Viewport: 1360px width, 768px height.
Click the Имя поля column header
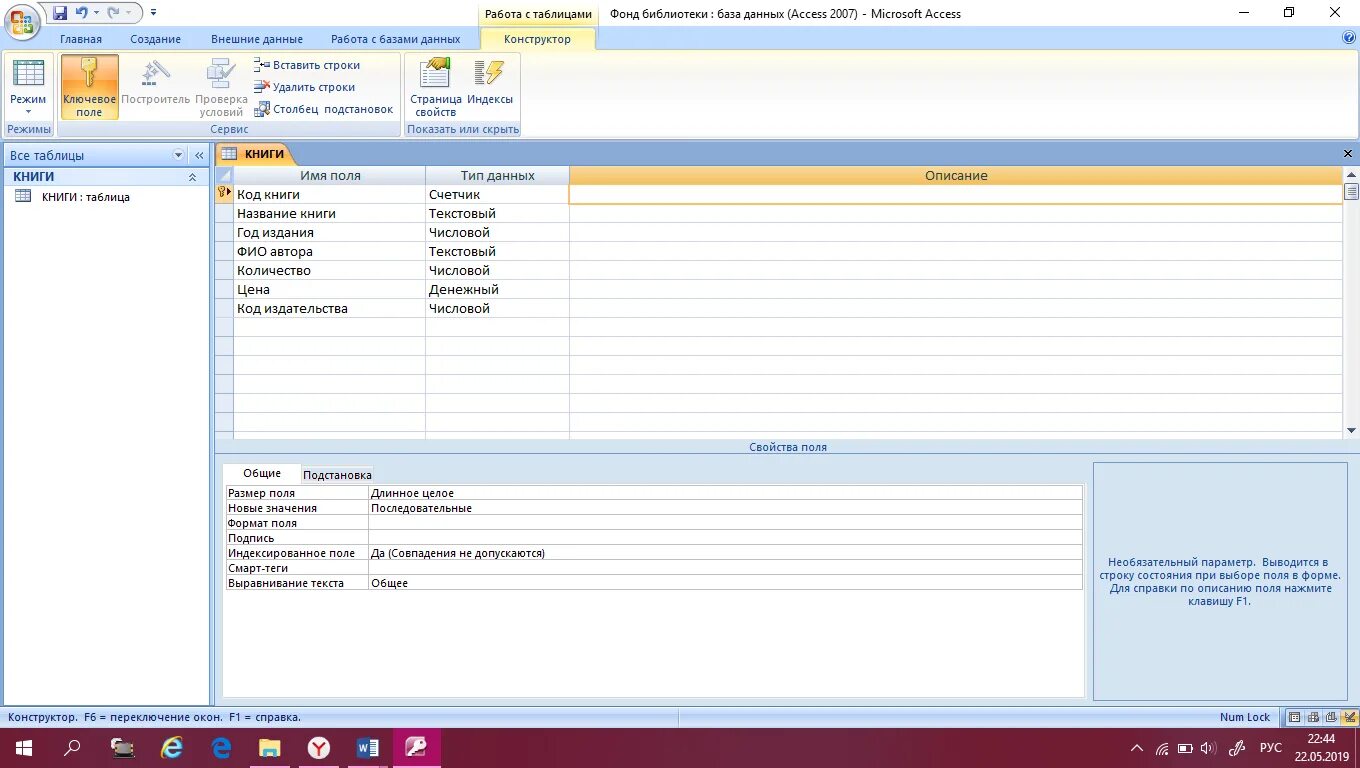click(x=330, y=175)
